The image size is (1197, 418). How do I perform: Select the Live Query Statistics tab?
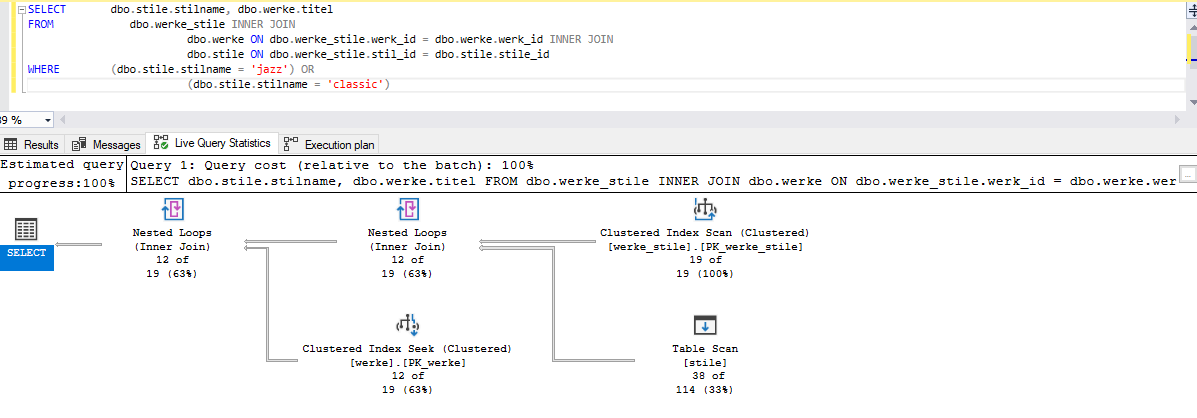click(x=212, y=144)
